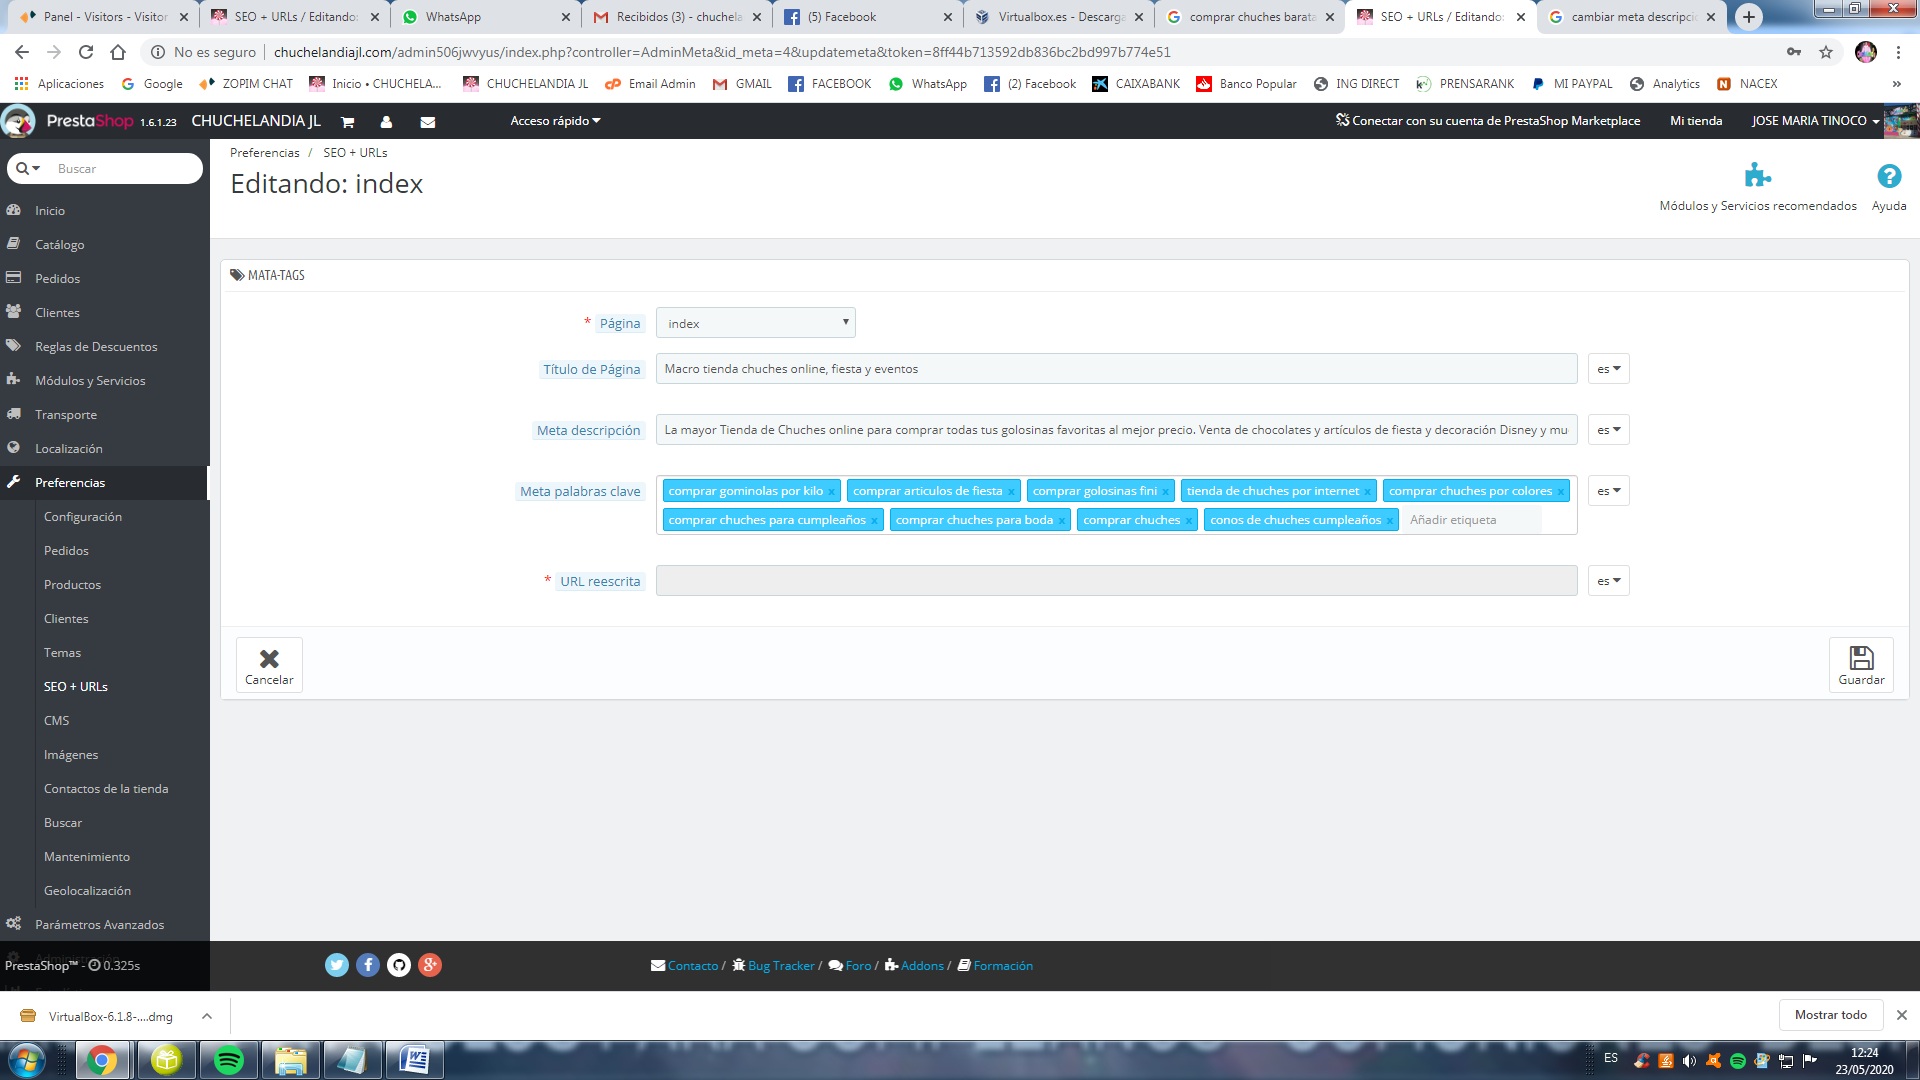The image size is (1920, 1080).
Task: Delete the 'comprar chuches para boda' tag
Action: (1061, 521)
